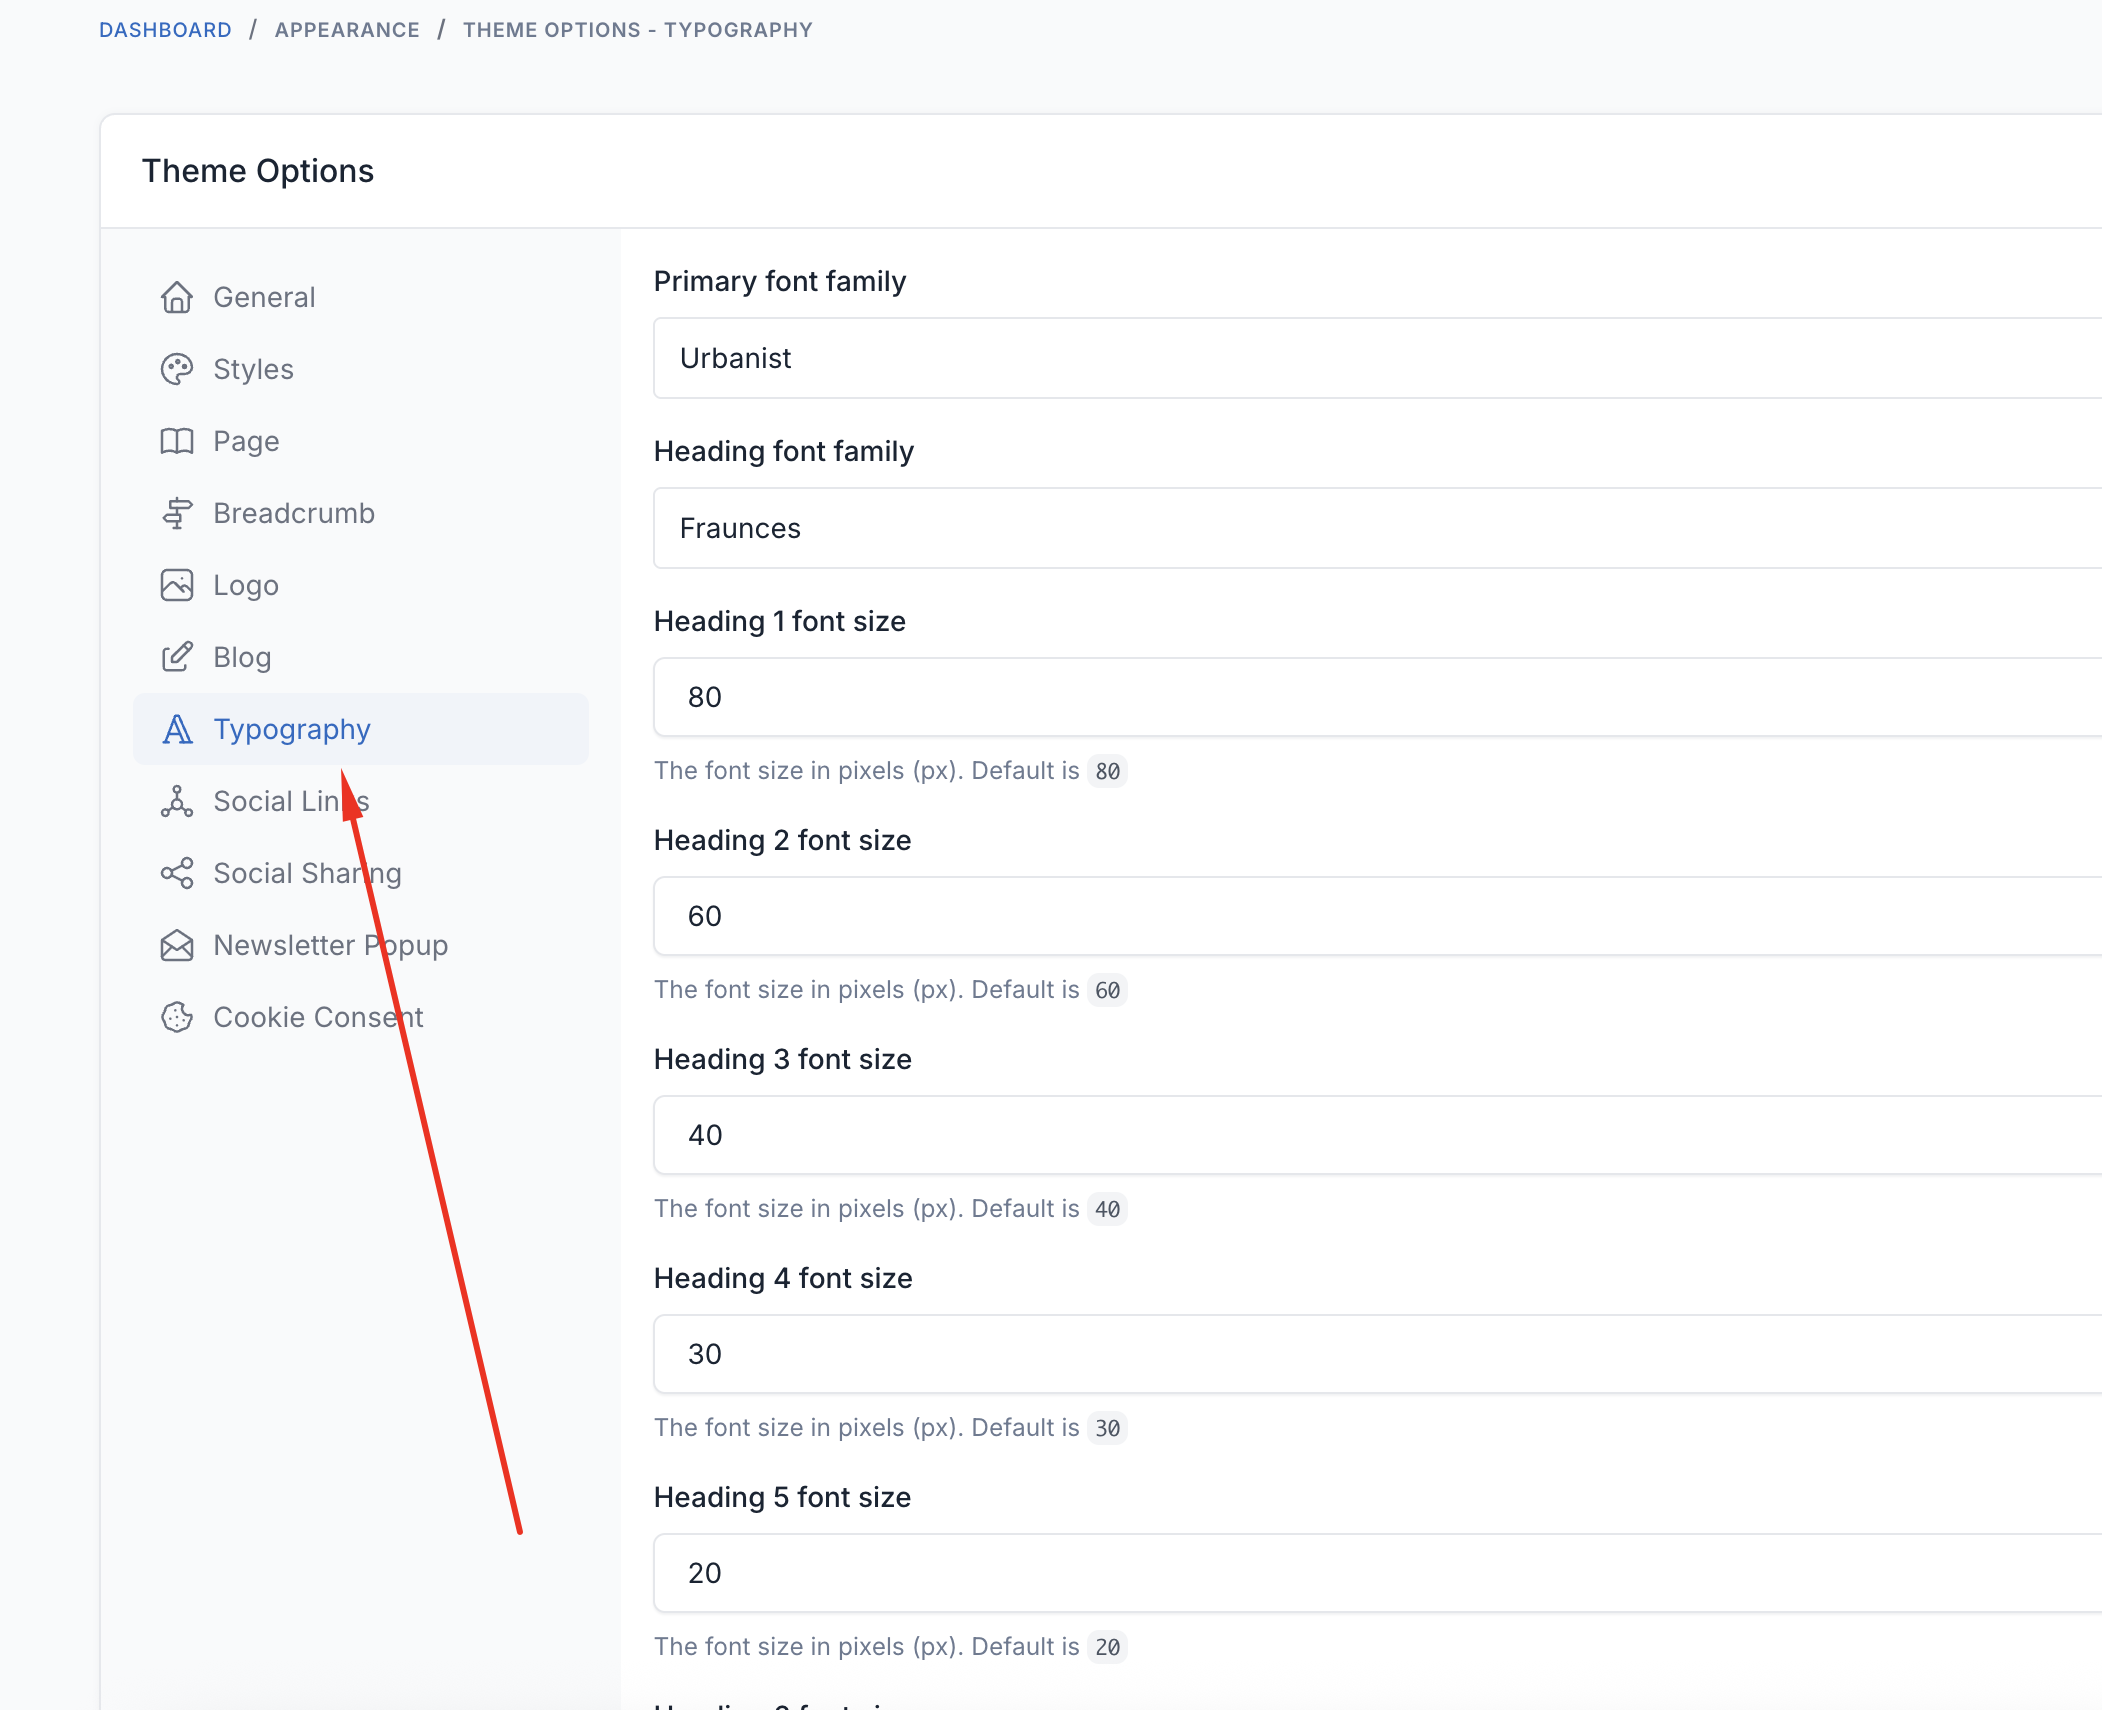Click the Blog pencil icon

pos(177,657)
